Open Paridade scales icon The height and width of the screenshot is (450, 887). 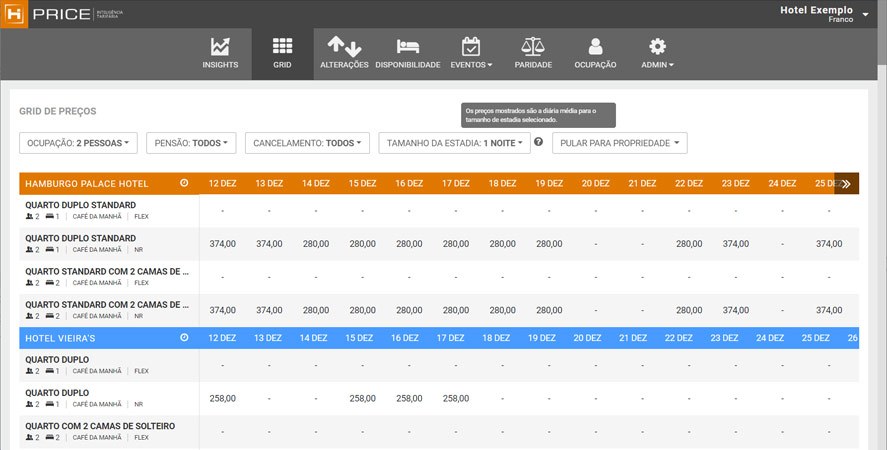(x=533, y=47)
